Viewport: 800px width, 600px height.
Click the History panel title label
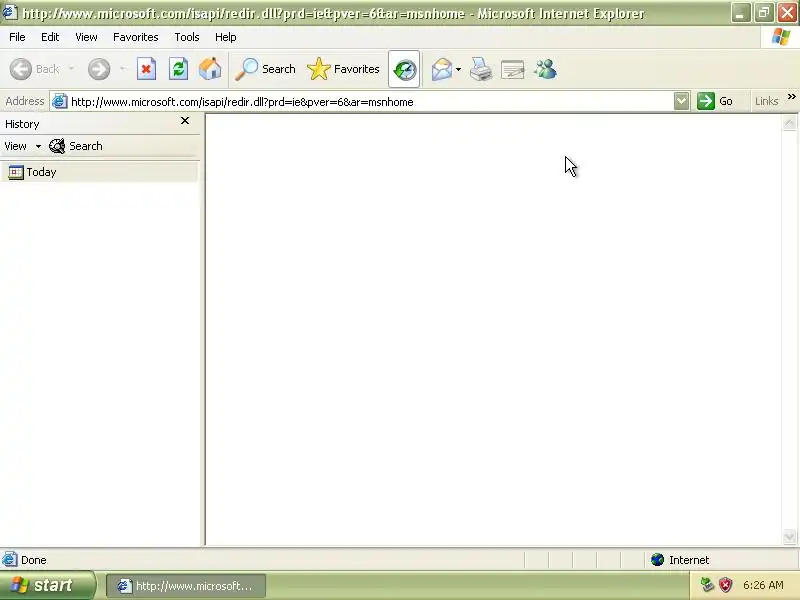[22, 124]
